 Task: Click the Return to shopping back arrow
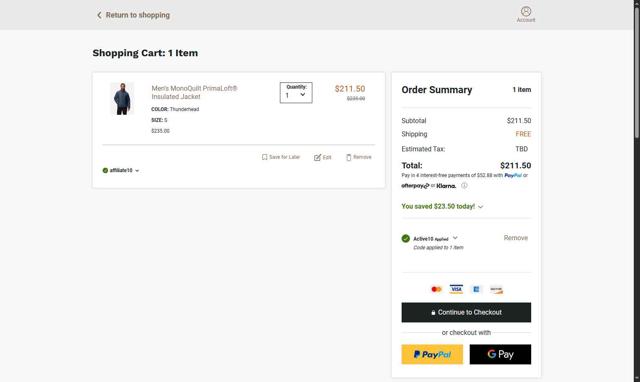coord(99,15)
